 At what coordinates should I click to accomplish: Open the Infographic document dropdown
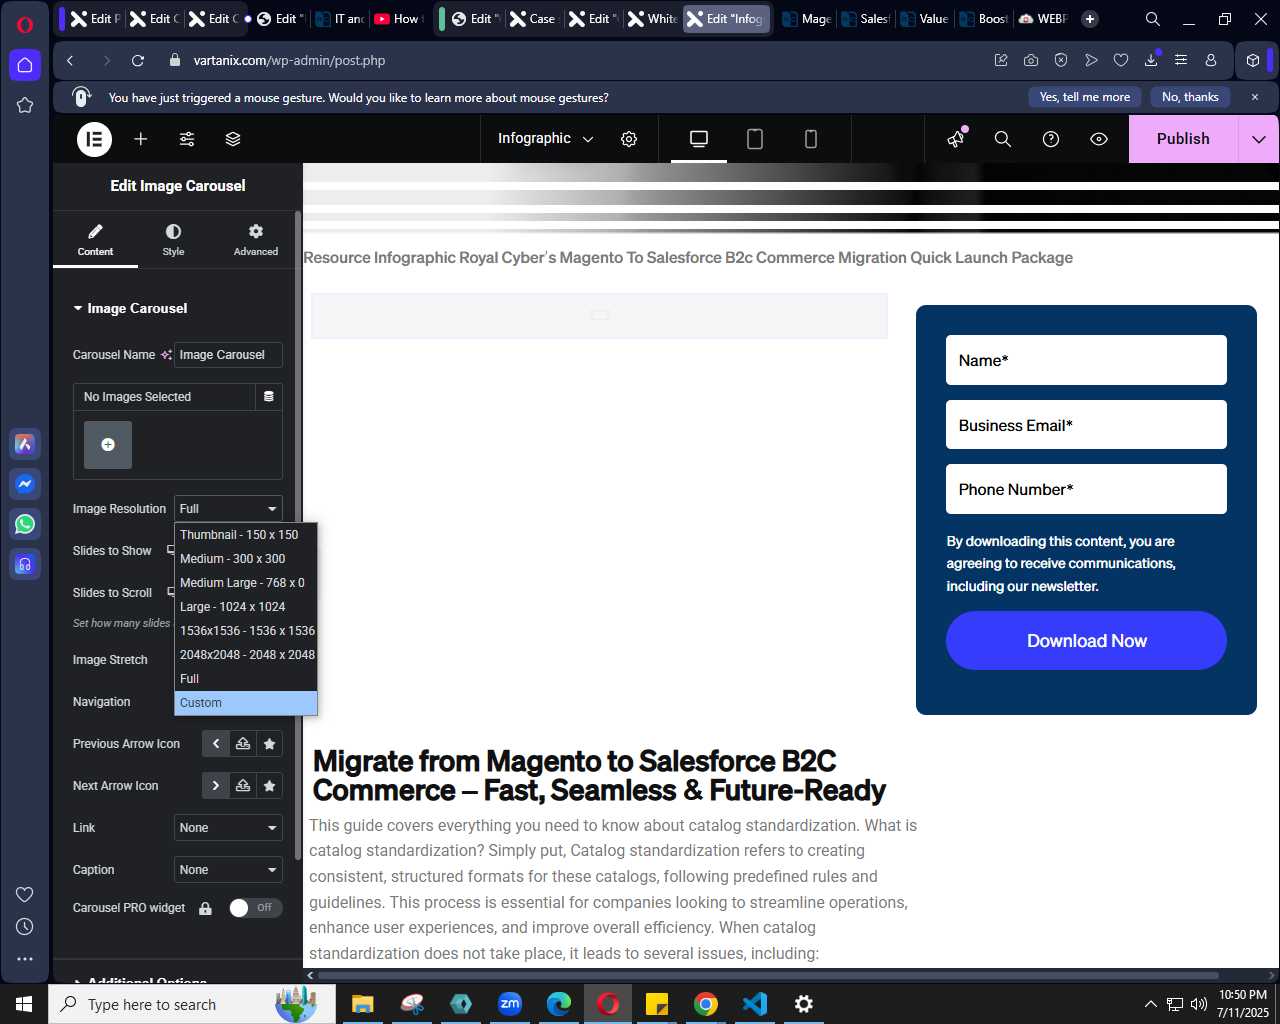[x=546, y=139]
